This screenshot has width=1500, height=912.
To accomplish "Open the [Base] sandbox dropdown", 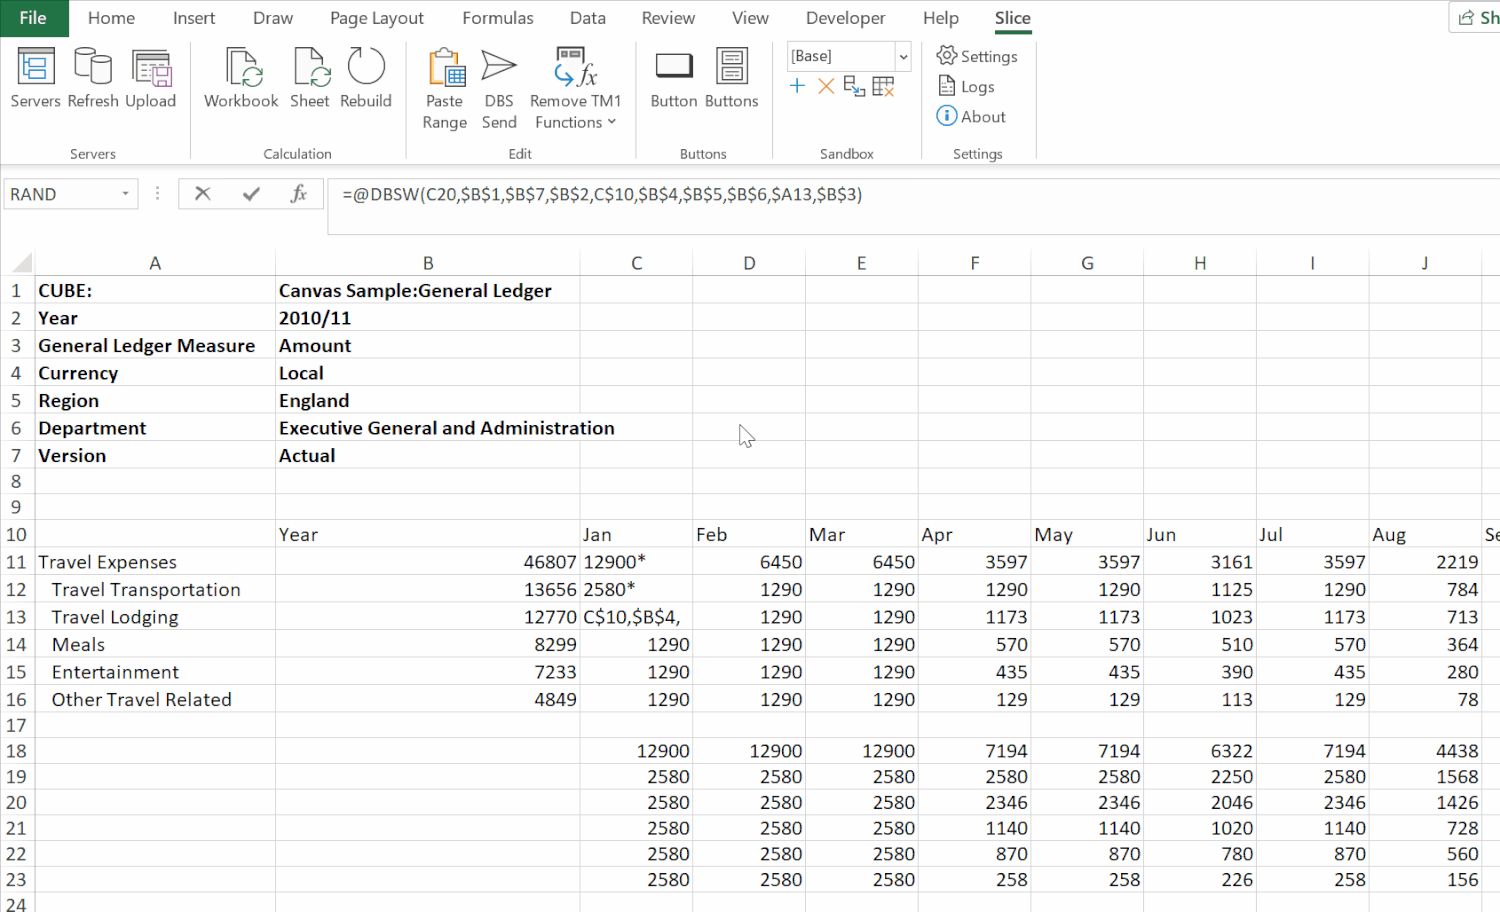I will tap(903, 56).
